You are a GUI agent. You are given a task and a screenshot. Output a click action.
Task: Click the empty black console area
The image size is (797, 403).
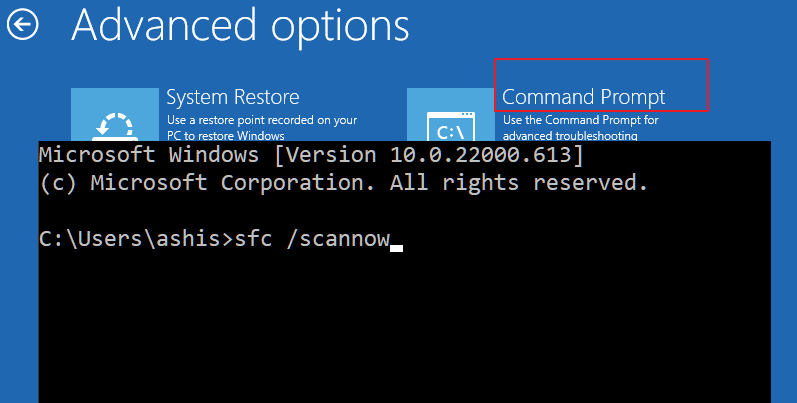(400, 330)
